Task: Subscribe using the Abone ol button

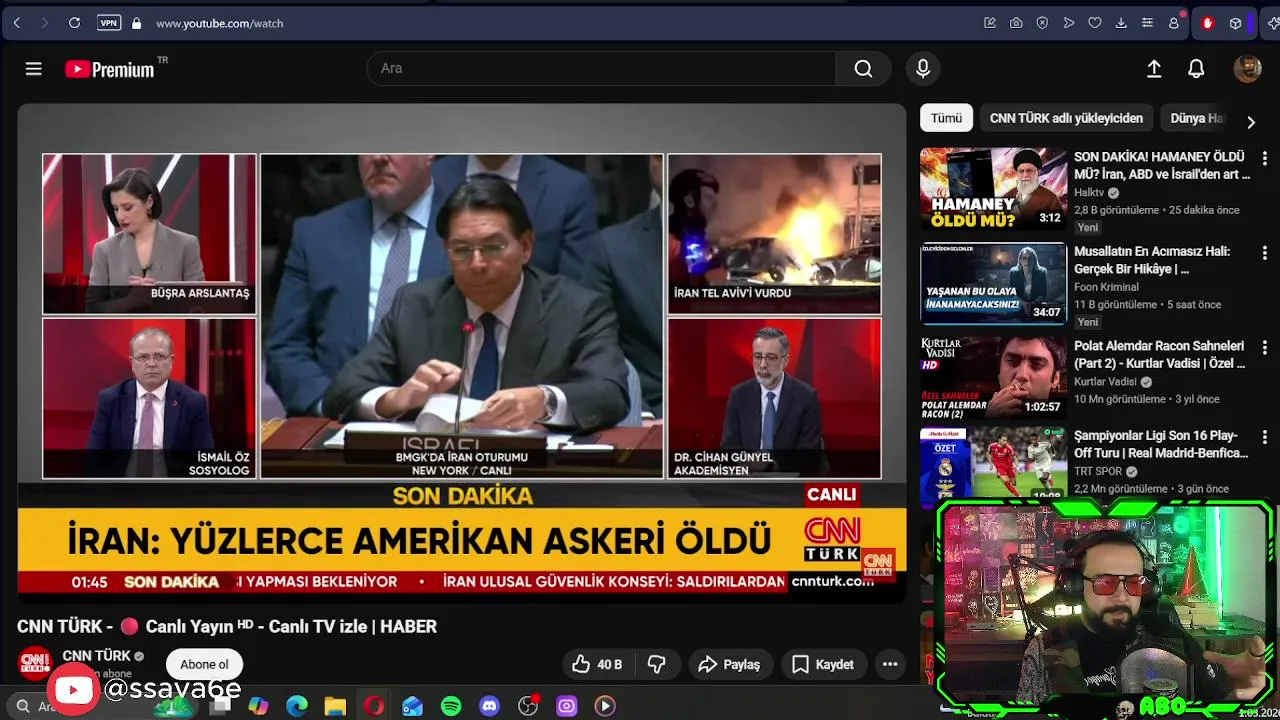Action: click(x=204, y=664)
